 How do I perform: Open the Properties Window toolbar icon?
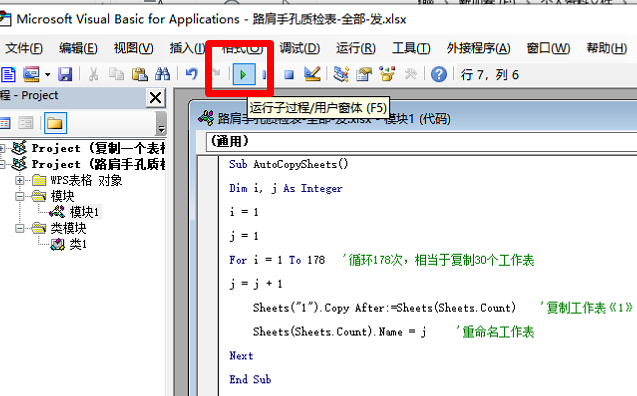(x=364, y=74)
